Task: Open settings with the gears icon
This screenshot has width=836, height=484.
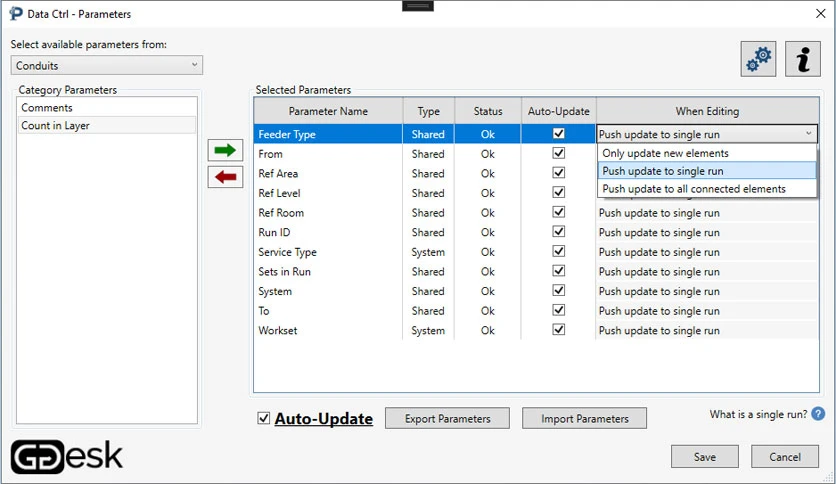Action: 758,59
